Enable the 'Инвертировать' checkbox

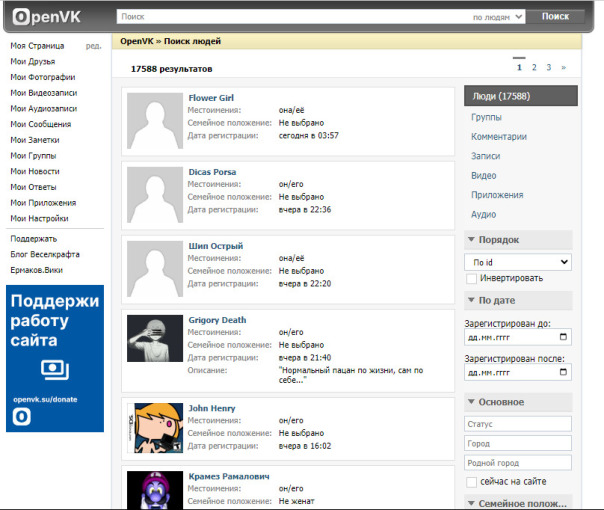click(471, 279)
